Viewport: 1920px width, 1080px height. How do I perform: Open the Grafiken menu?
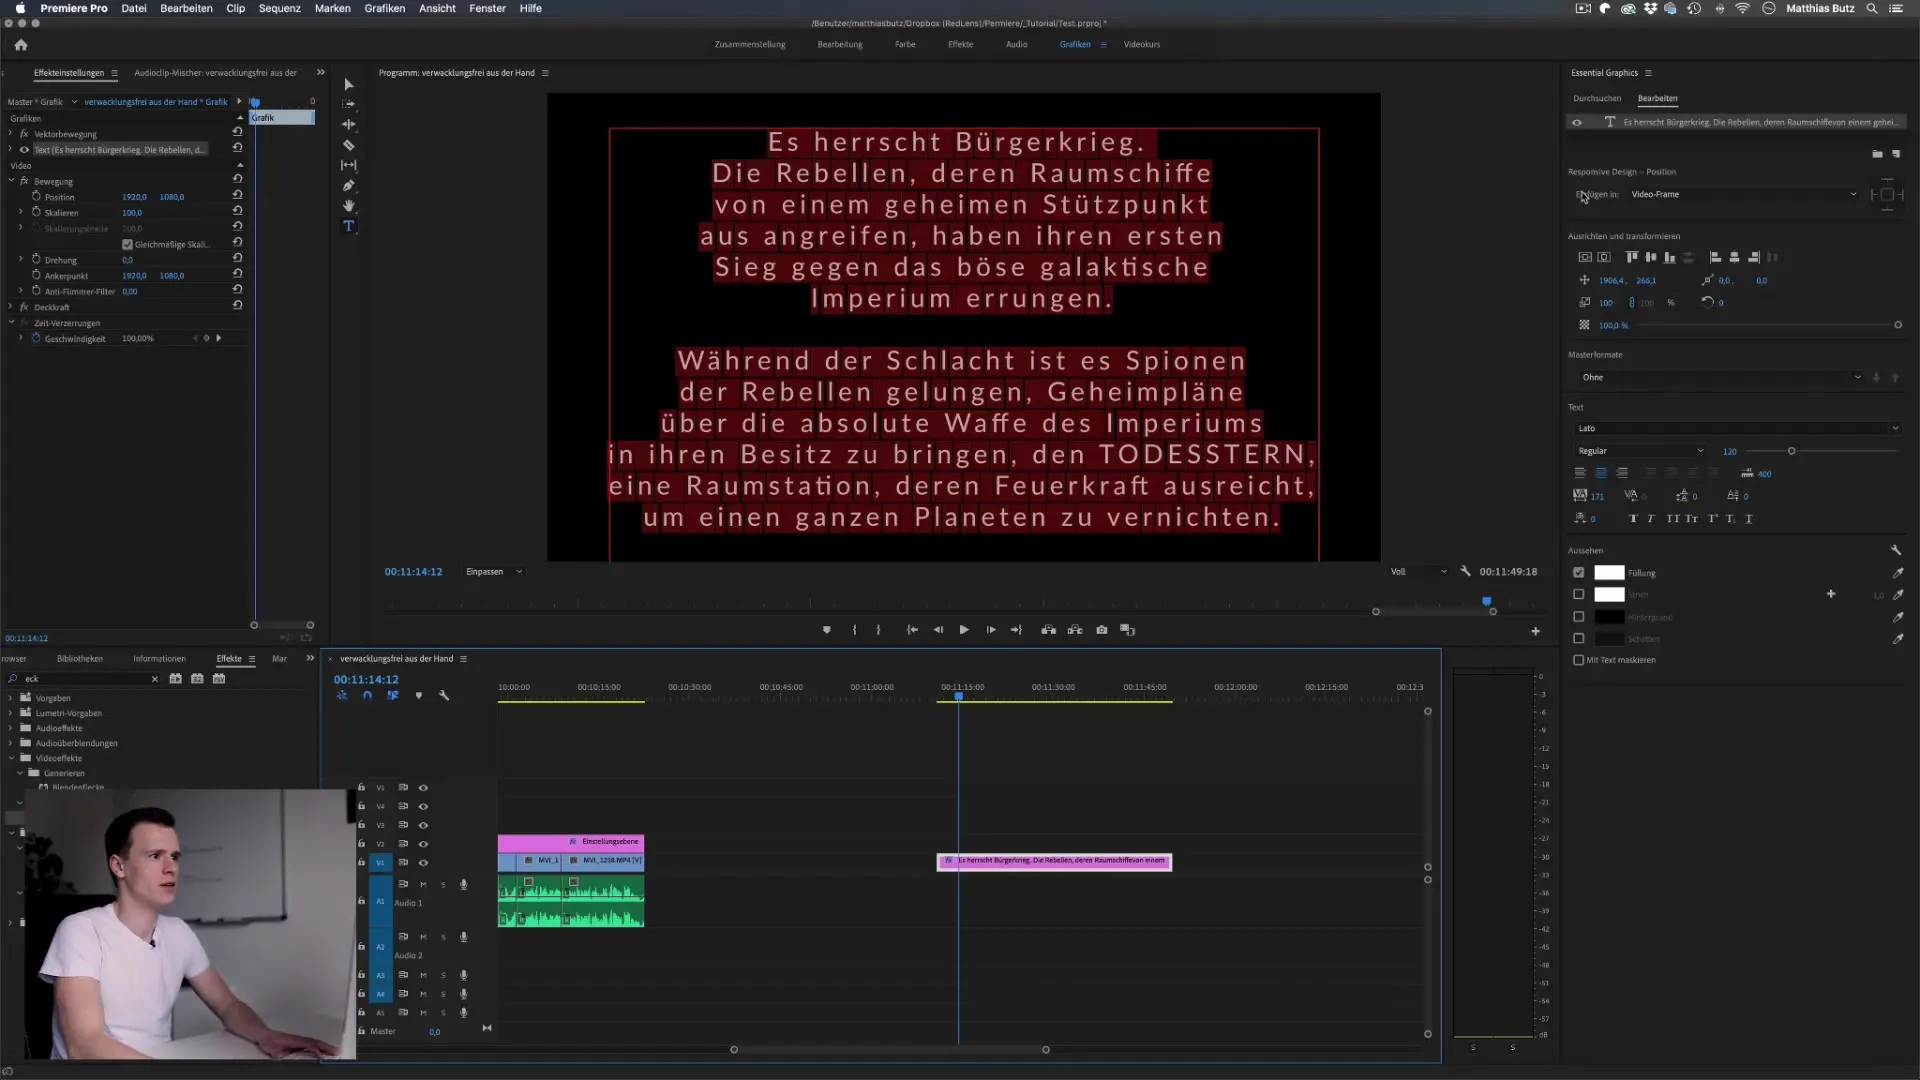tap(384, 8)
